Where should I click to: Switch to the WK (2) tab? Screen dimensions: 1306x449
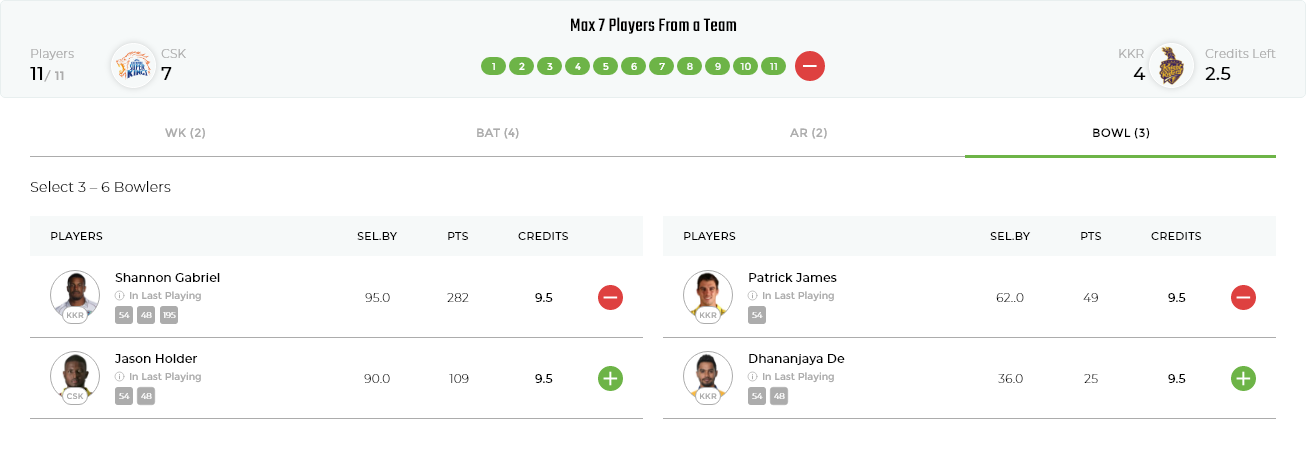click(185, 133)
